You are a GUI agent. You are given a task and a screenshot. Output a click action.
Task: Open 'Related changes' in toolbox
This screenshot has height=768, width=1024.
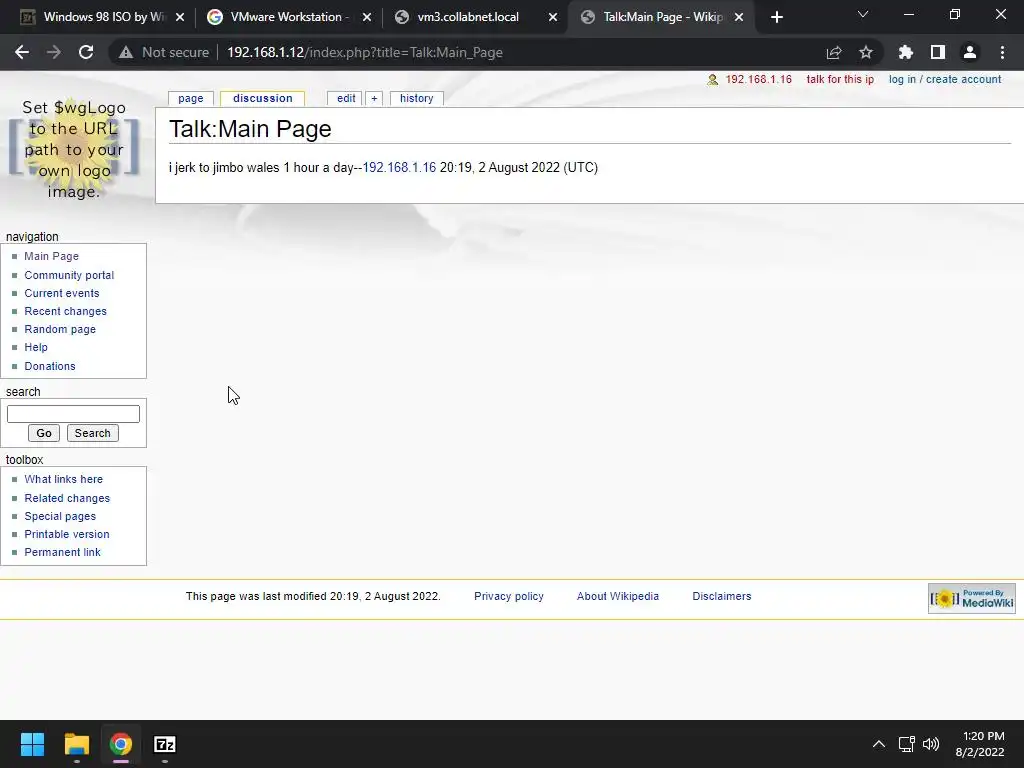tap(67, 498)
